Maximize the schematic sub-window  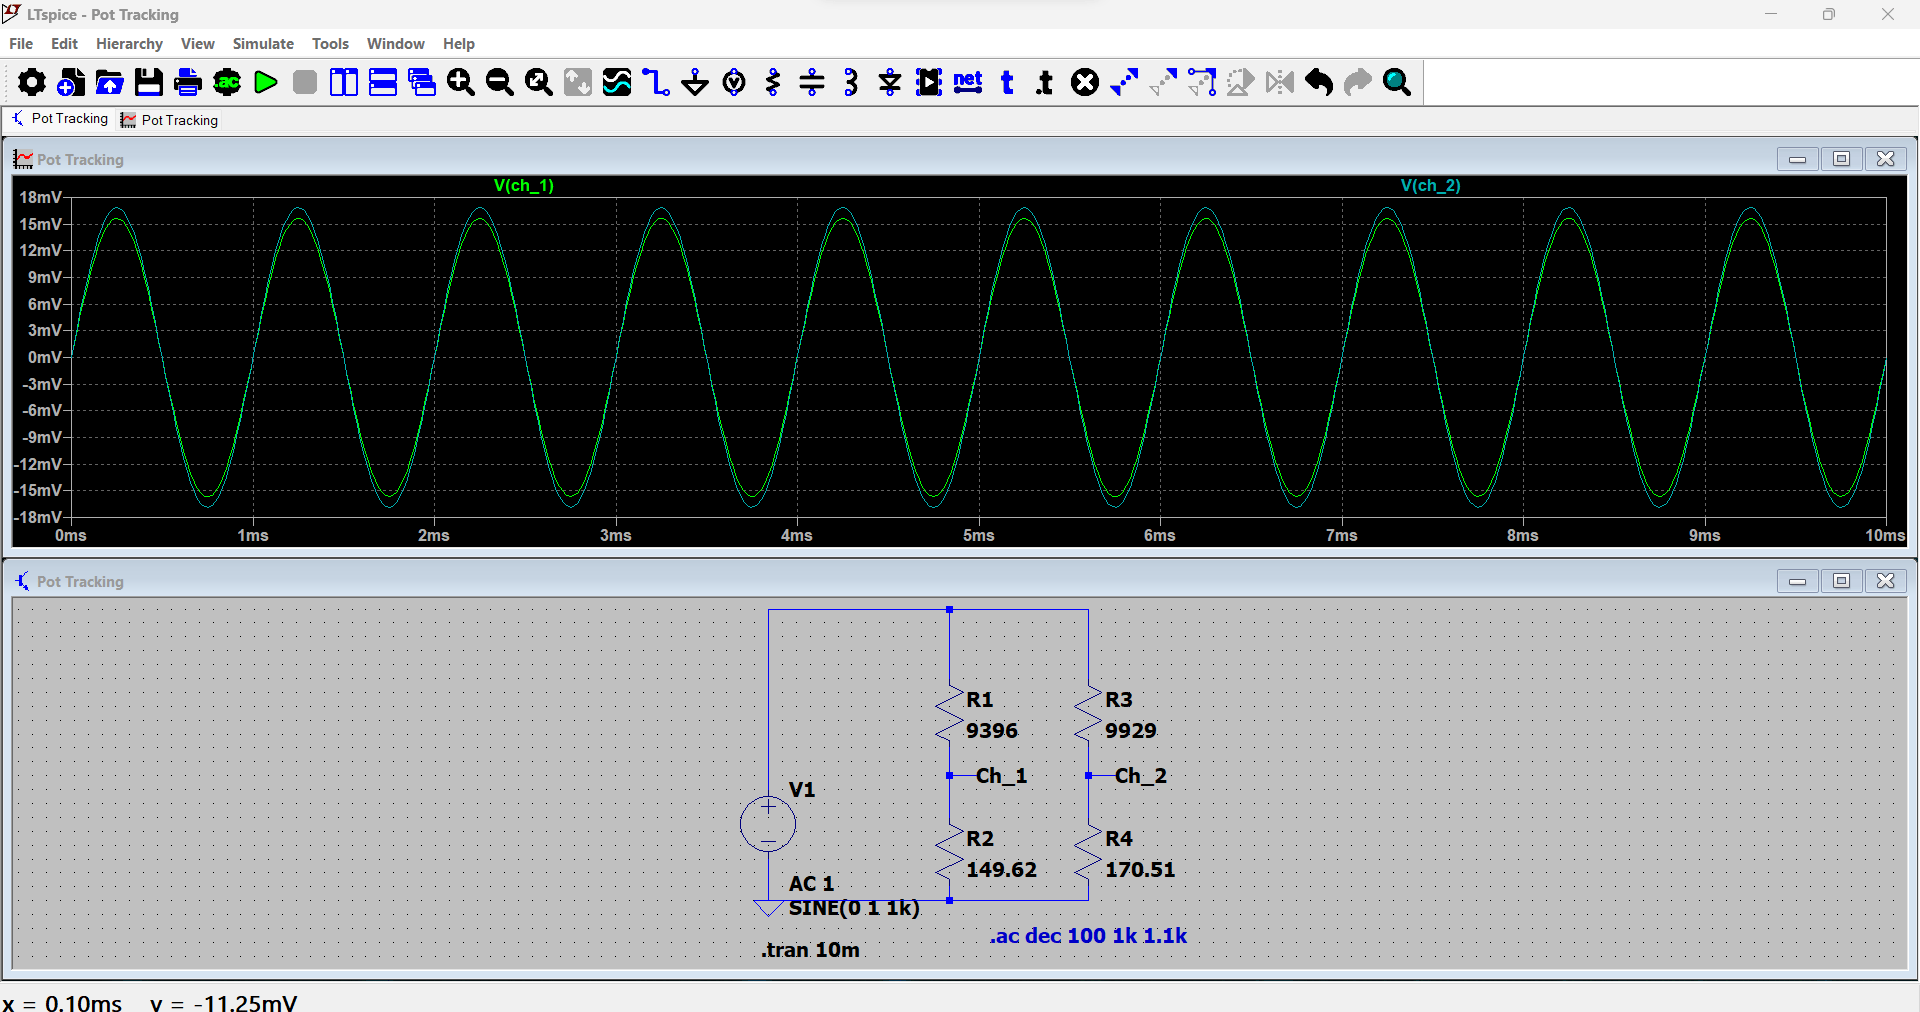(x=1841, y=581)
